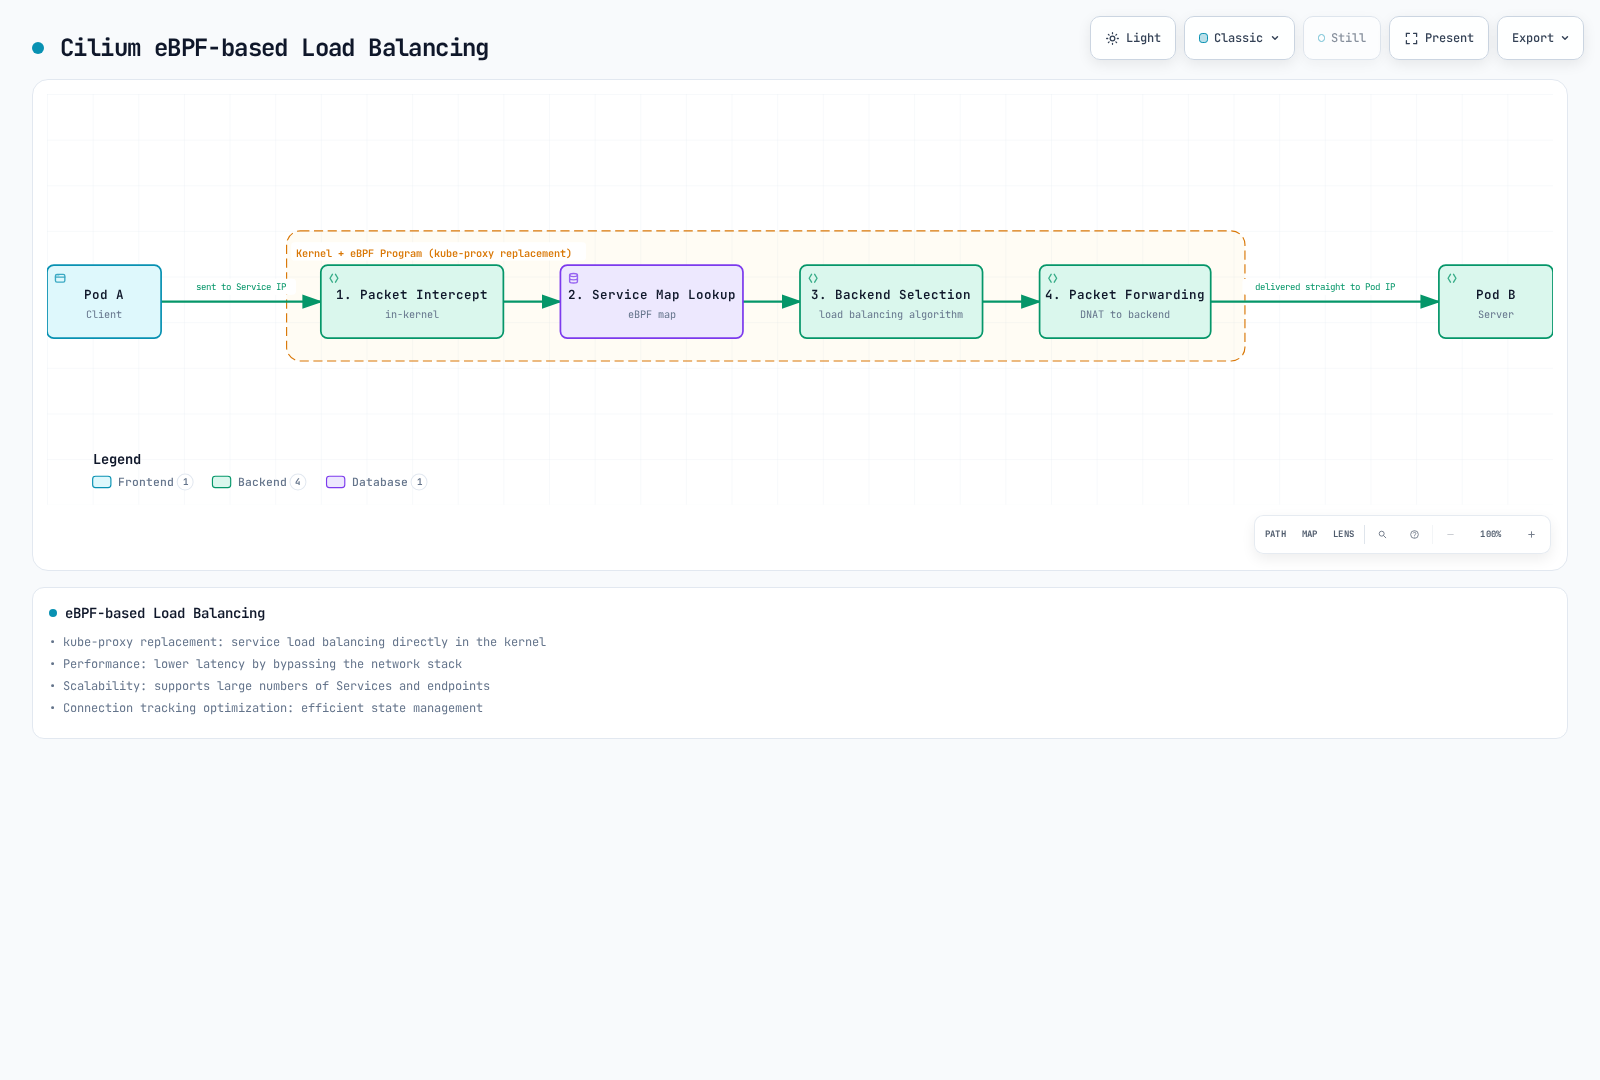Enable MAP mode in canvas toolbar

point(1310,534)
